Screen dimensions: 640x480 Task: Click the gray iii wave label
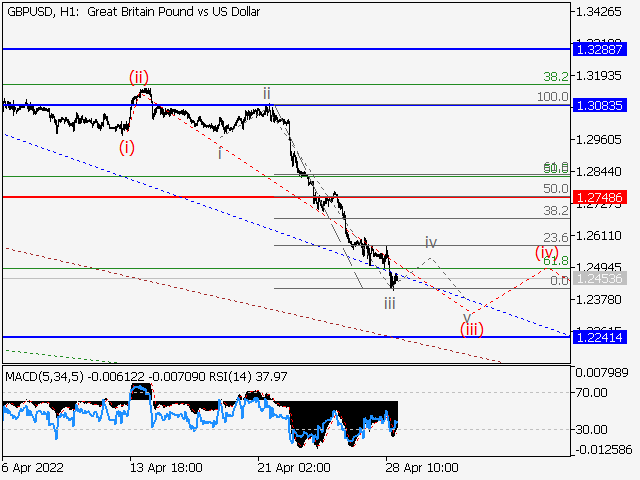[390, 303]
